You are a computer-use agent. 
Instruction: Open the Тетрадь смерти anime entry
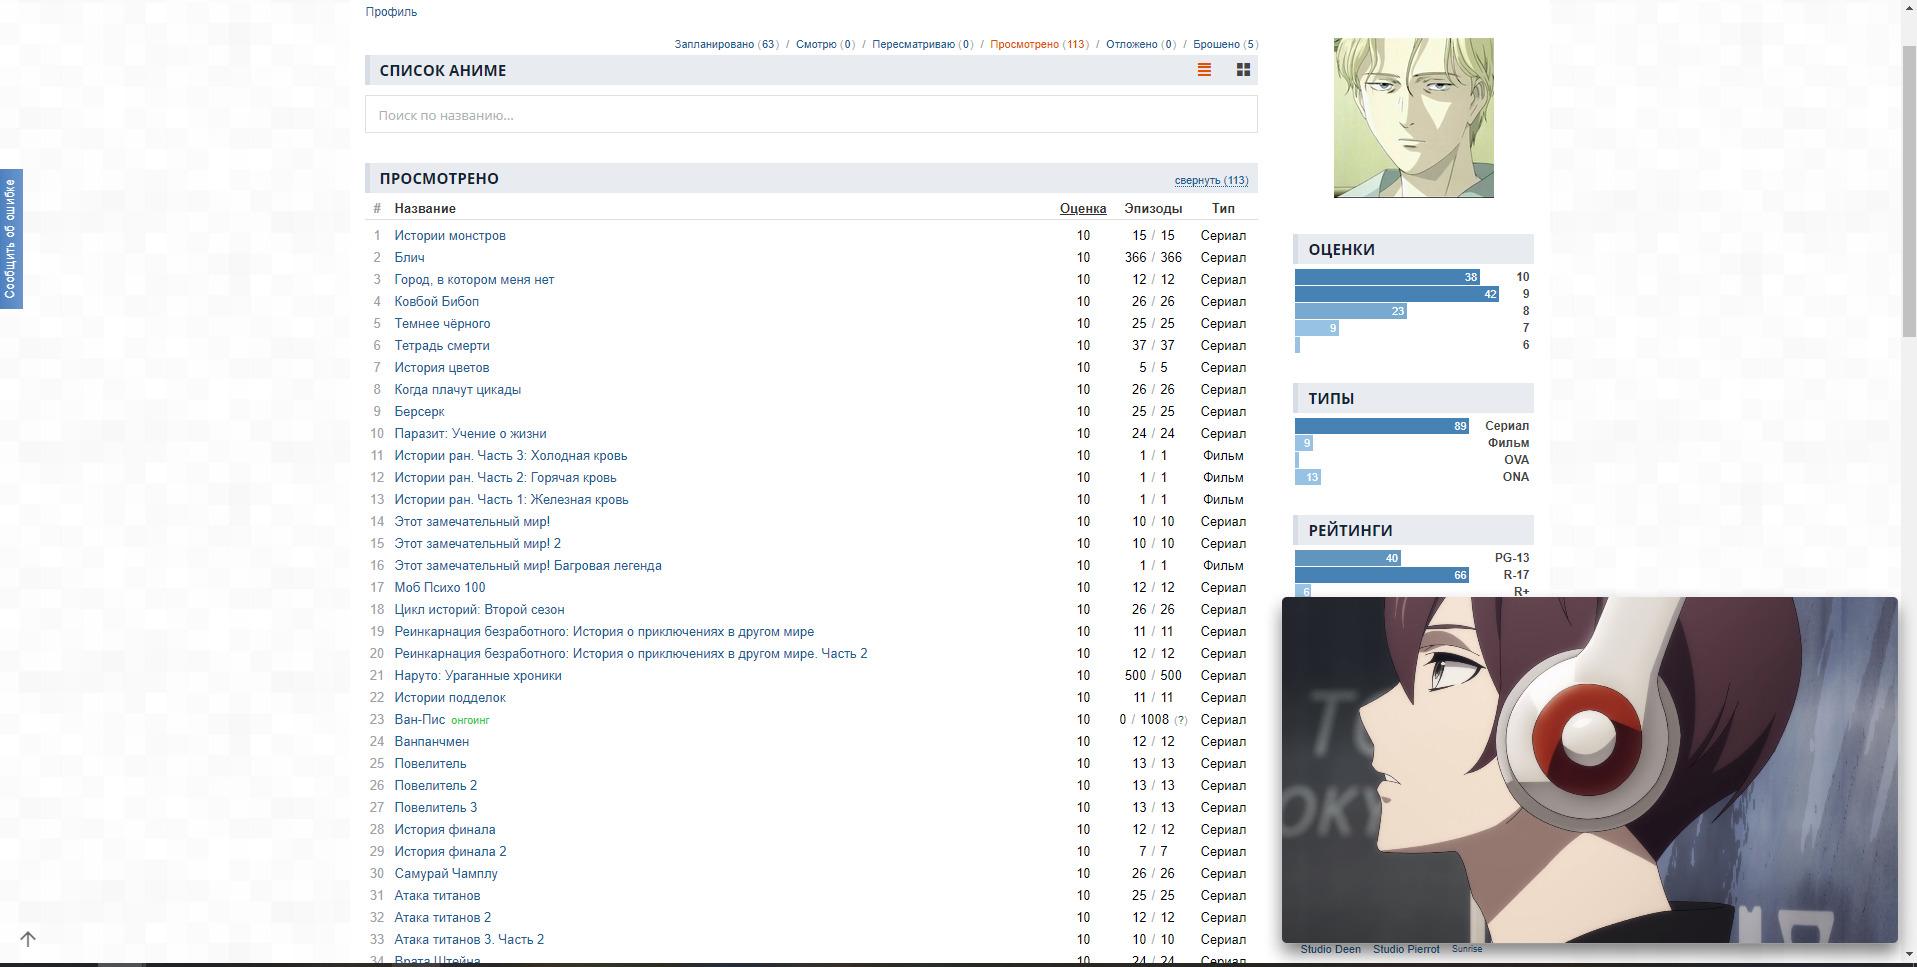pyautogui.click(x=441, y=346)
